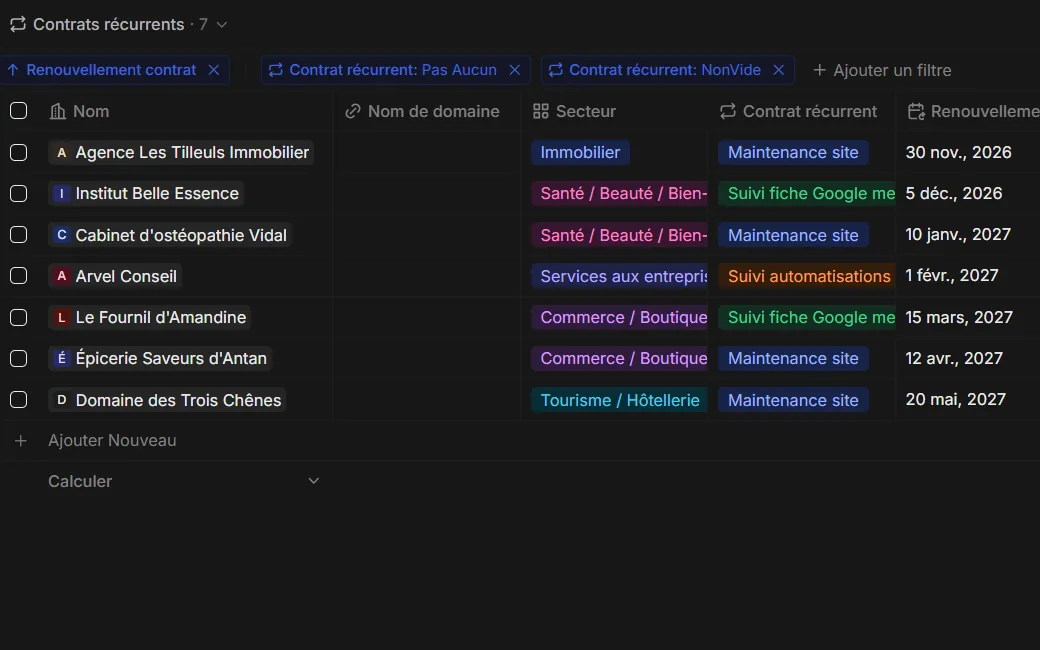Open the Cabinet d'ostéopathie Vidal record
The image size is (1040, 650).
170,235
